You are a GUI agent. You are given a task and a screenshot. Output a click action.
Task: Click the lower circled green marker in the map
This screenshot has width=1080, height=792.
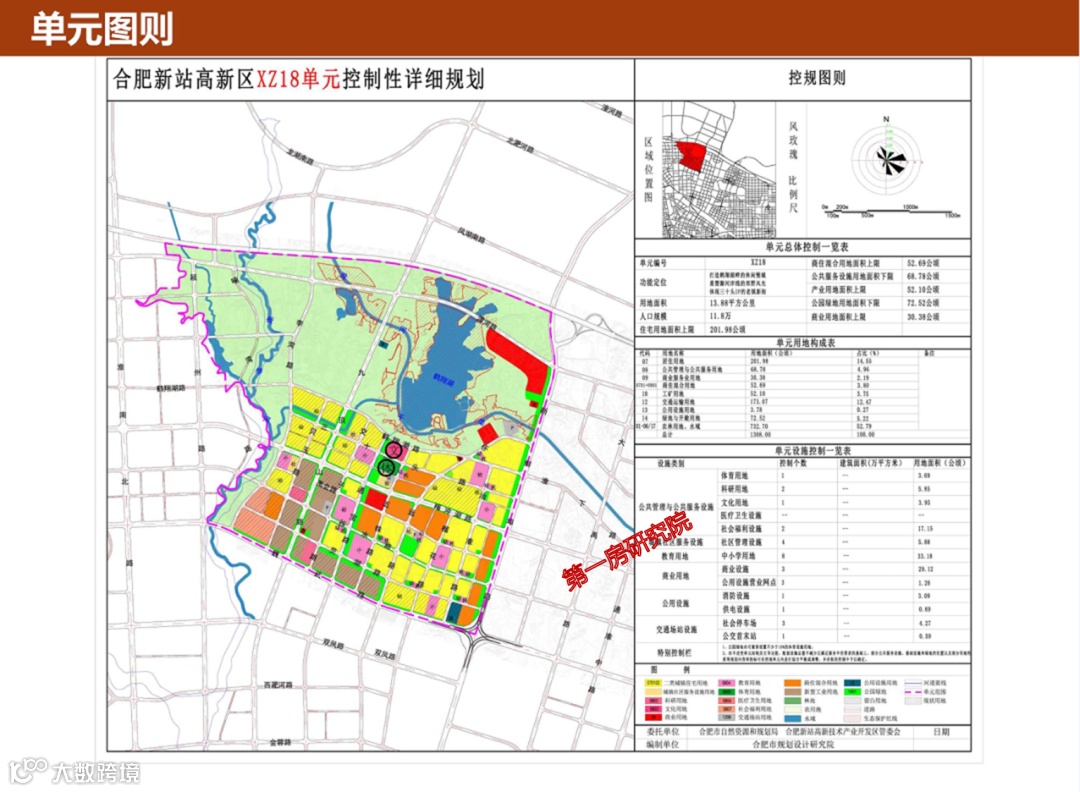pos(387,468)
